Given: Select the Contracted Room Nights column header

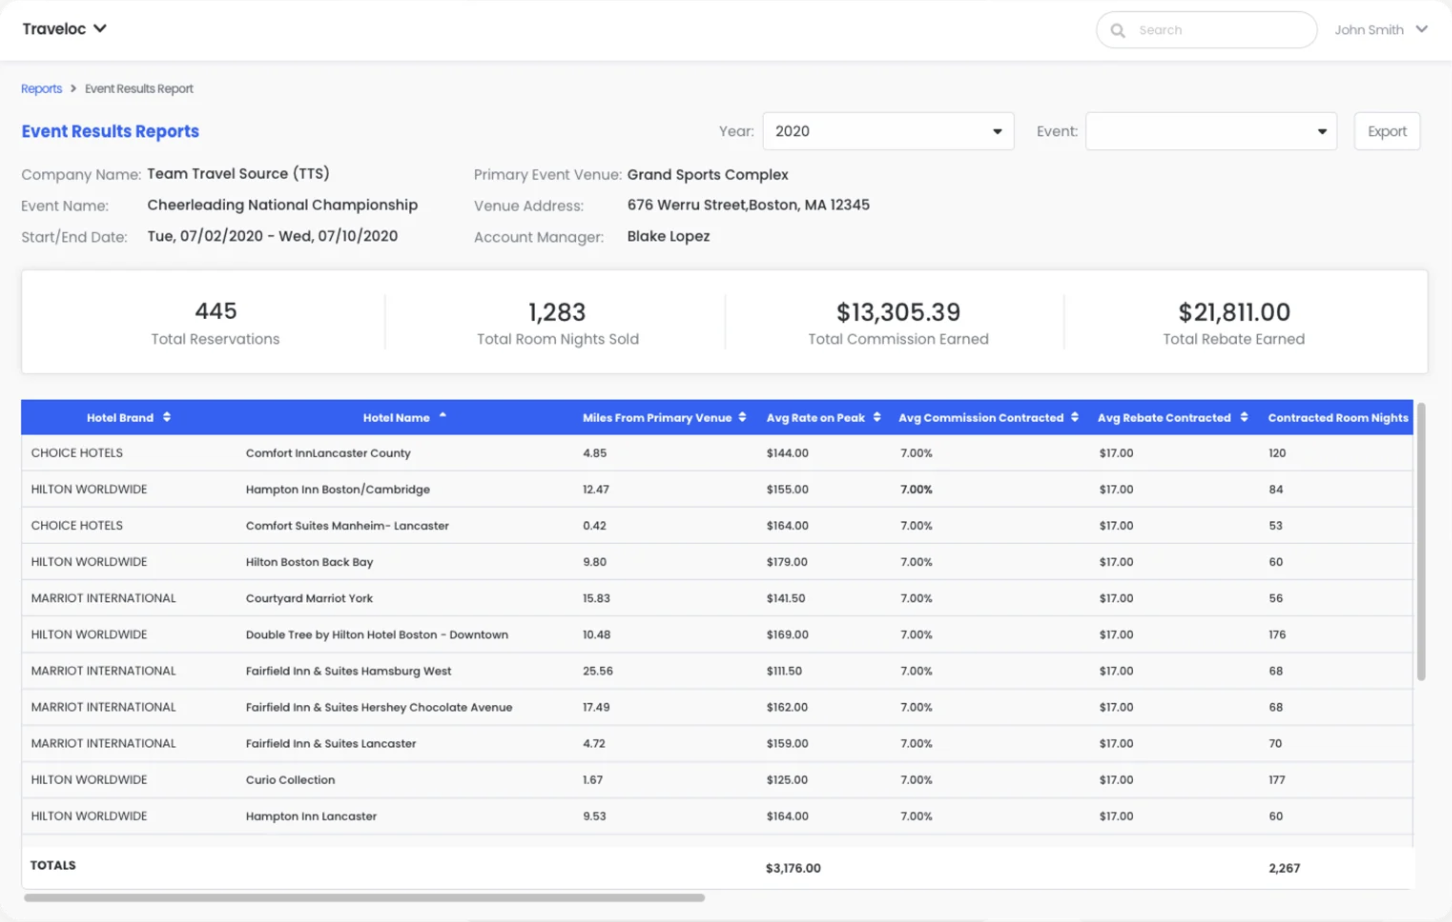Looking at the screenshot, I should point(1337,417).
